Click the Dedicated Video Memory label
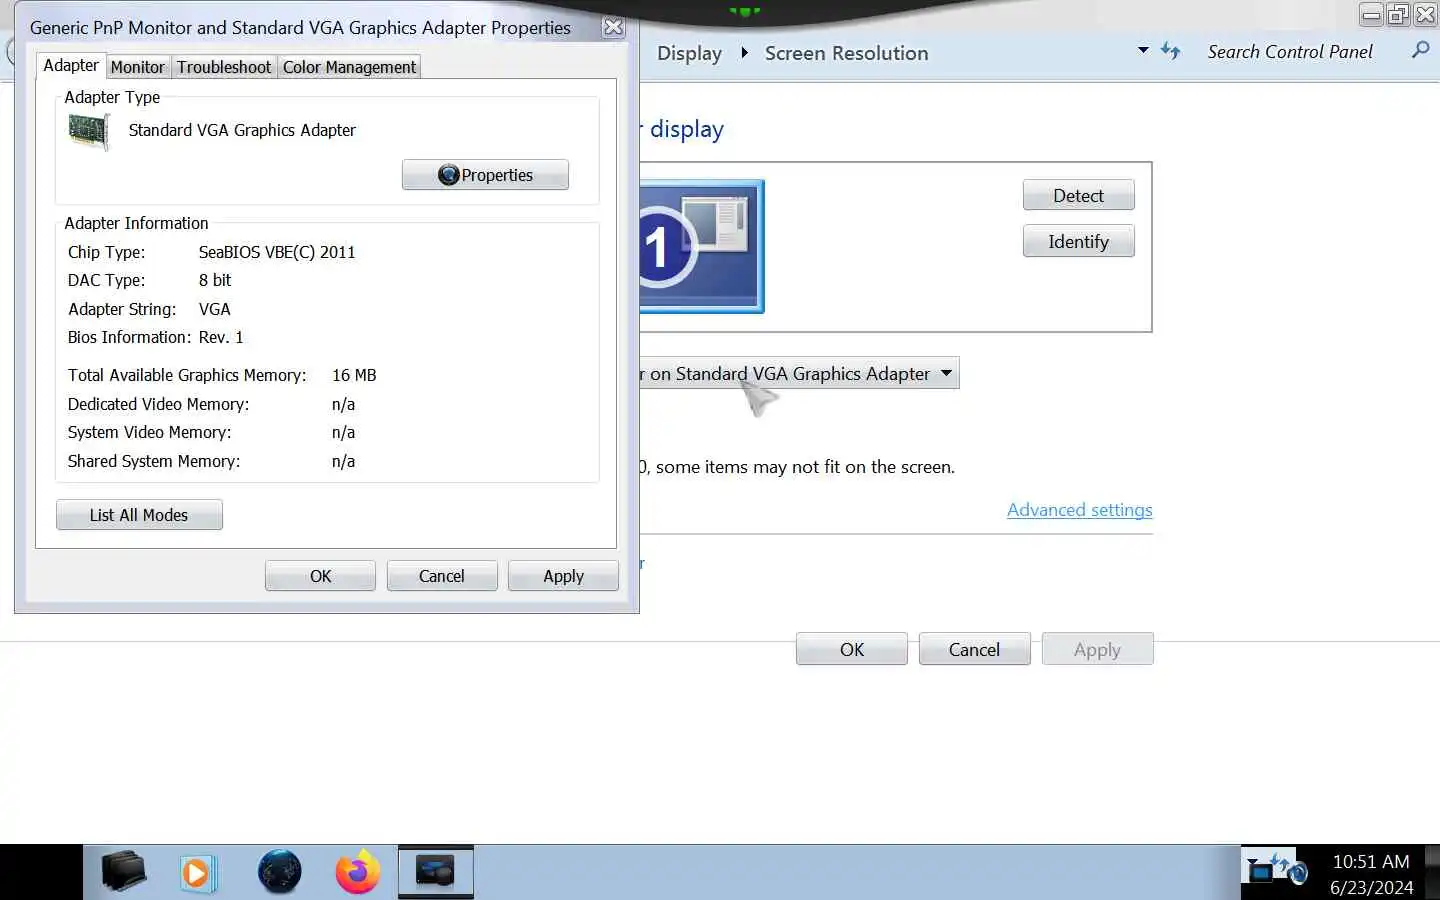Screen dimensions: 1440x900 point(158,404)
